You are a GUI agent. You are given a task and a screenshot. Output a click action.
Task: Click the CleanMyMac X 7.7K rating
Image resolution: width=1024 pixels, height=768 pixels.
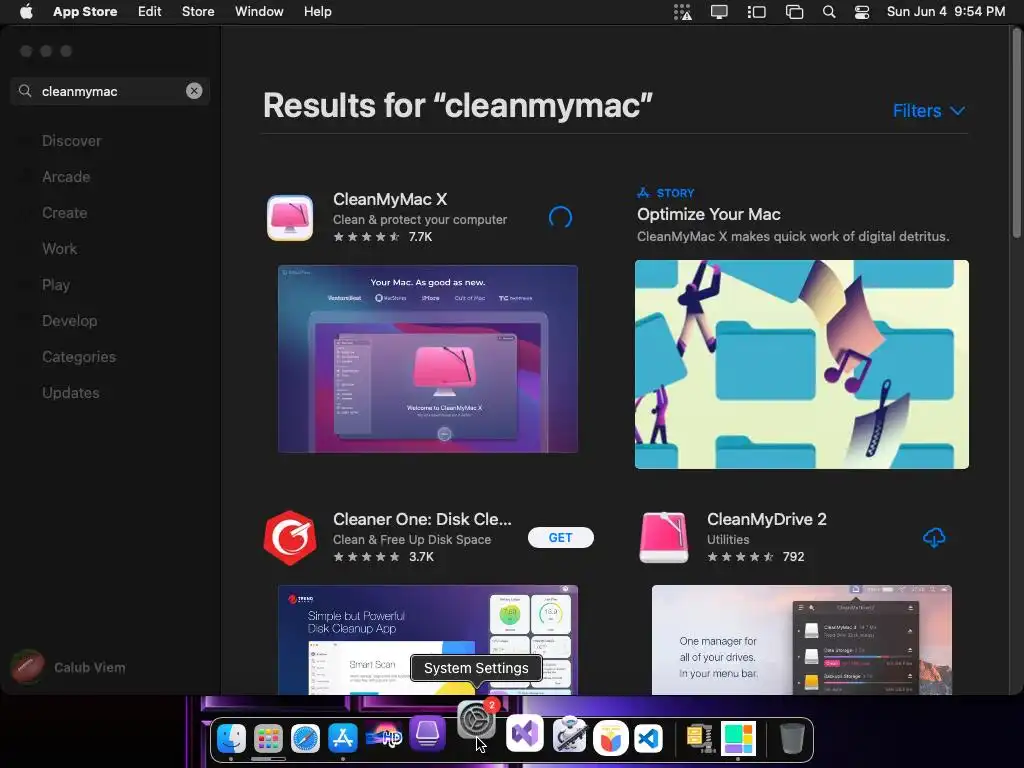tap(383, 236)
